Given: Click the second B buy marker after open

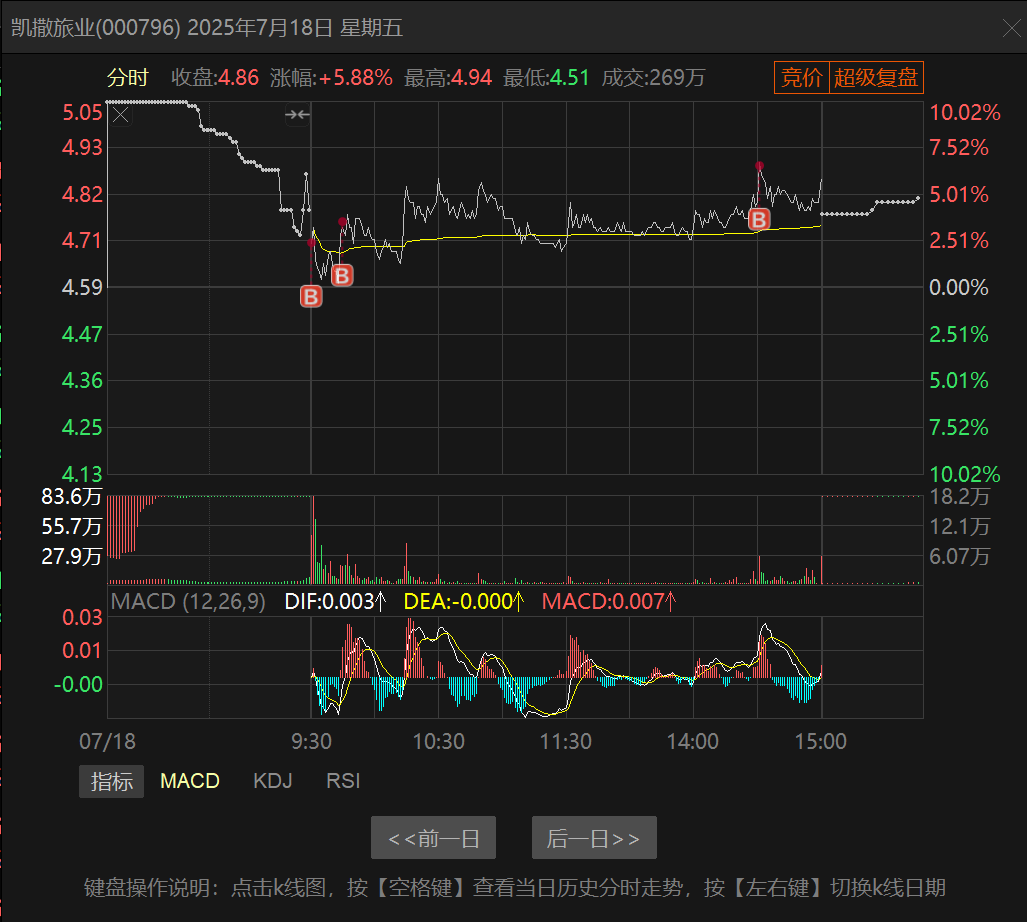Looking at the screenshot, I should pyautogui.click(x=342, y=276).
